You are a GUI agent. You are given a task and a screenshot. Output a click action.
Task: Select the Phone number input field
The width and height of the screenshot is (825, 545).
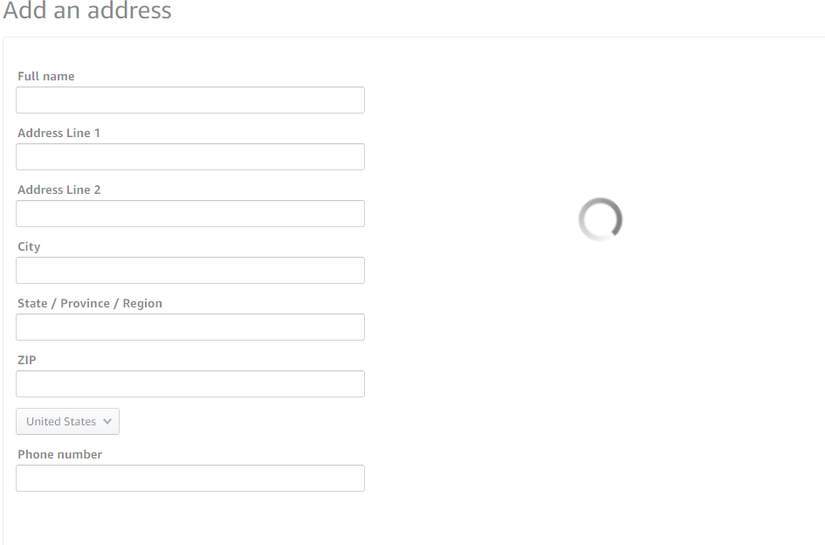tap(190, 478)
